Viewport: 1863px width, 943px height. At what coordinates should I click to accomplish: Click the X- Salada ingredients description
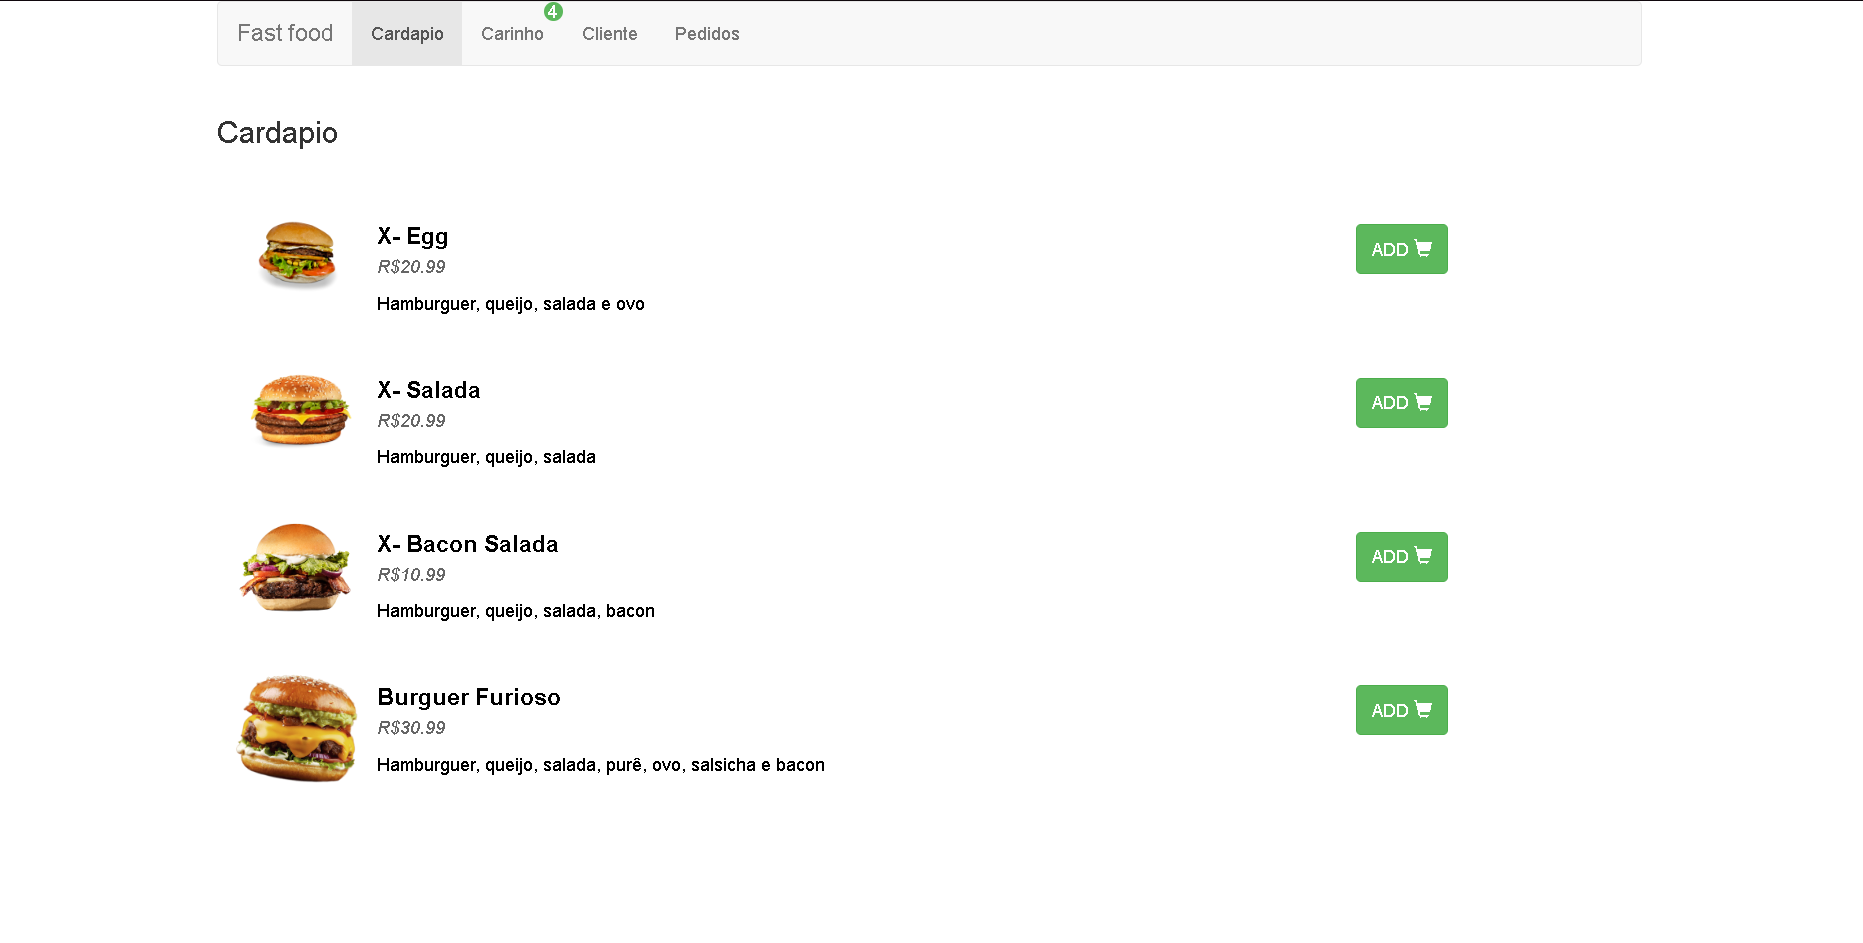coord(486,457)
